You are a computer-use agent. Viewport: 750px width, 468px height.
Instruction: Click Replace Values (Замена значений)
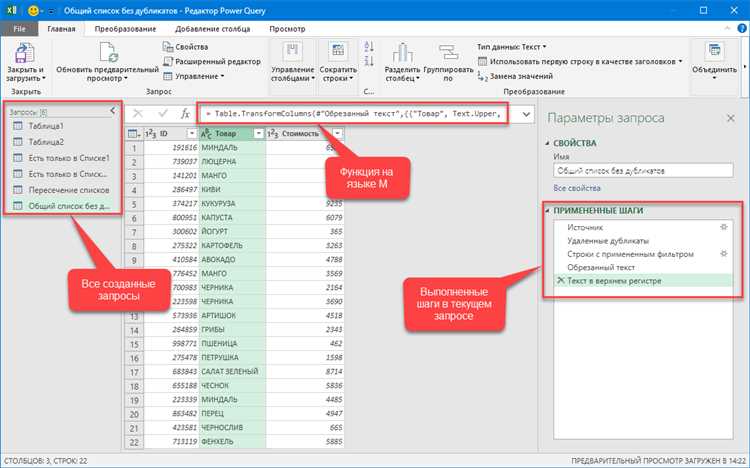click(x=515, y=76)
